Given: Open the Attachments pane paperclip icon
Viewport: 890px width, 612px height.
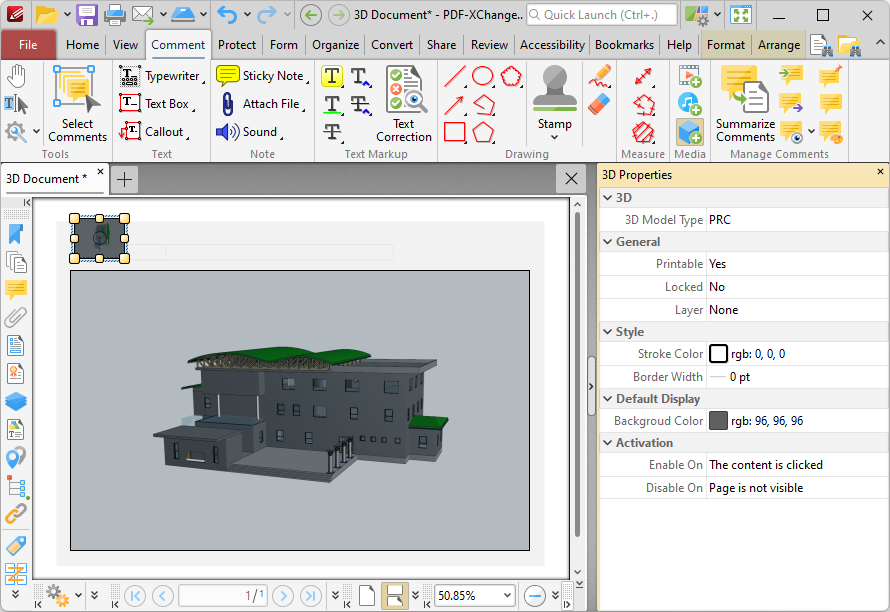Looking at the screenshot, I should coord(16,317).
